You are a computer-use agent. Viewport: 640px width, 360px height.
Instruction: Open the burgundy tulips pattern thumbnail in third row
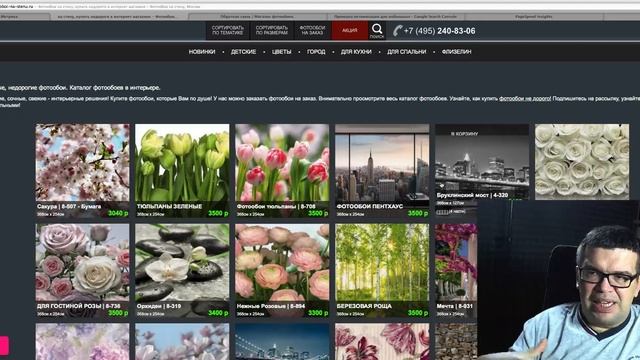382,342
